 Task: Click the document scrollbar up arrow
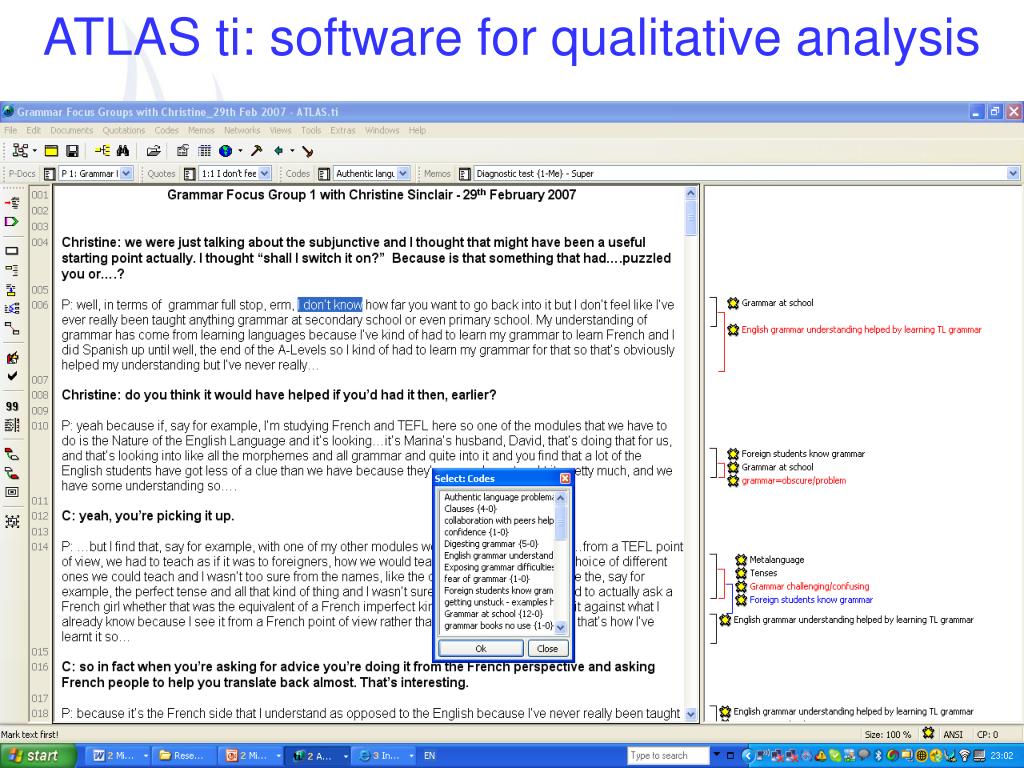click(691, 193)
